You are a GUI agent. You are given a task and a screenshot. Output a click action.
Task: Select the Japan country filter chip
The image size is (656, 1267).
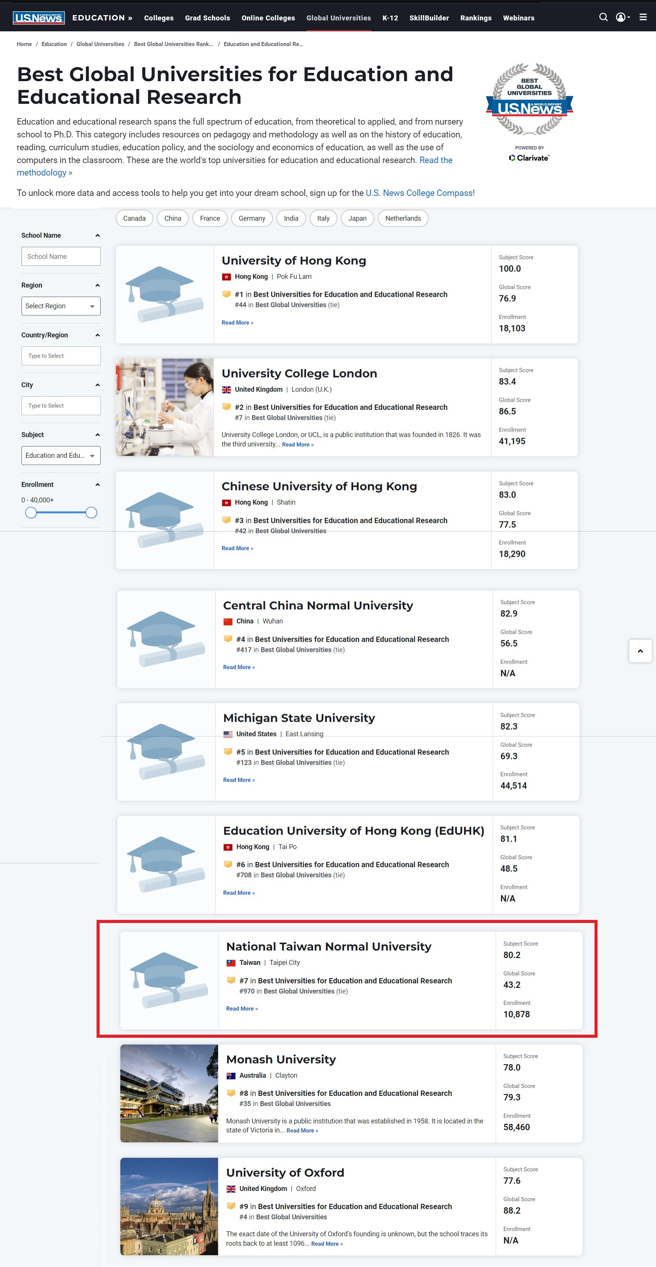click(x=357, y=218)
